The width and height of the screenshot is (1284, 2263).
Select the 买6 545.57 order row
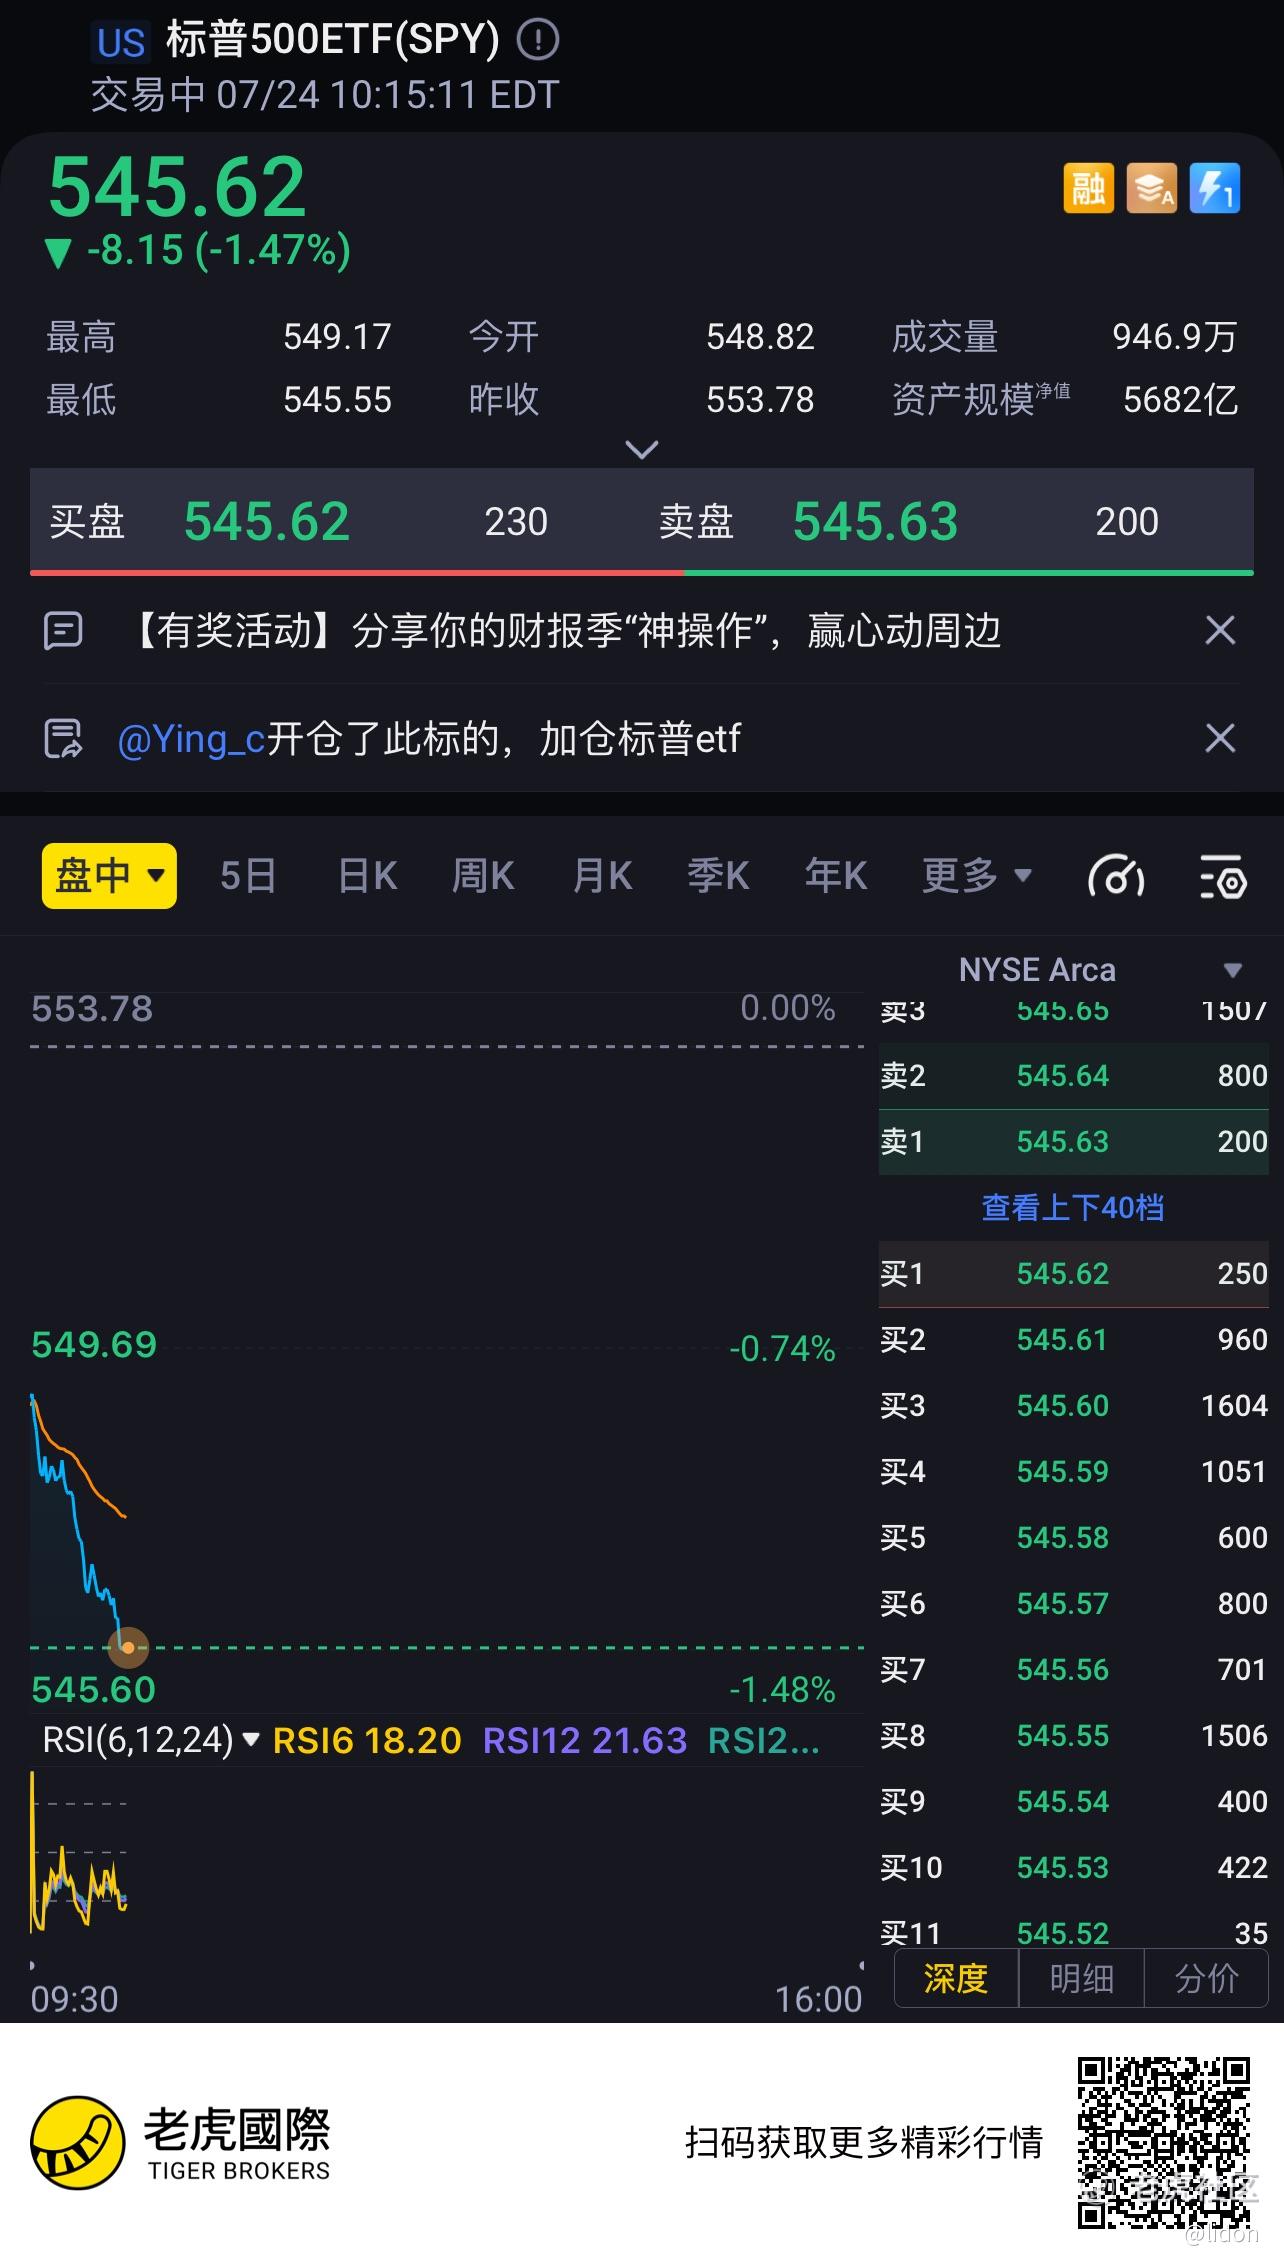(x=1073, y=1604)
